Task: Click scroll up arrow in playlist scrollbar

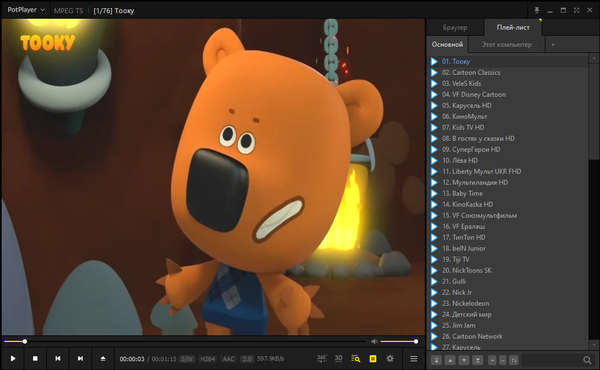Action: tap(594, 59)
